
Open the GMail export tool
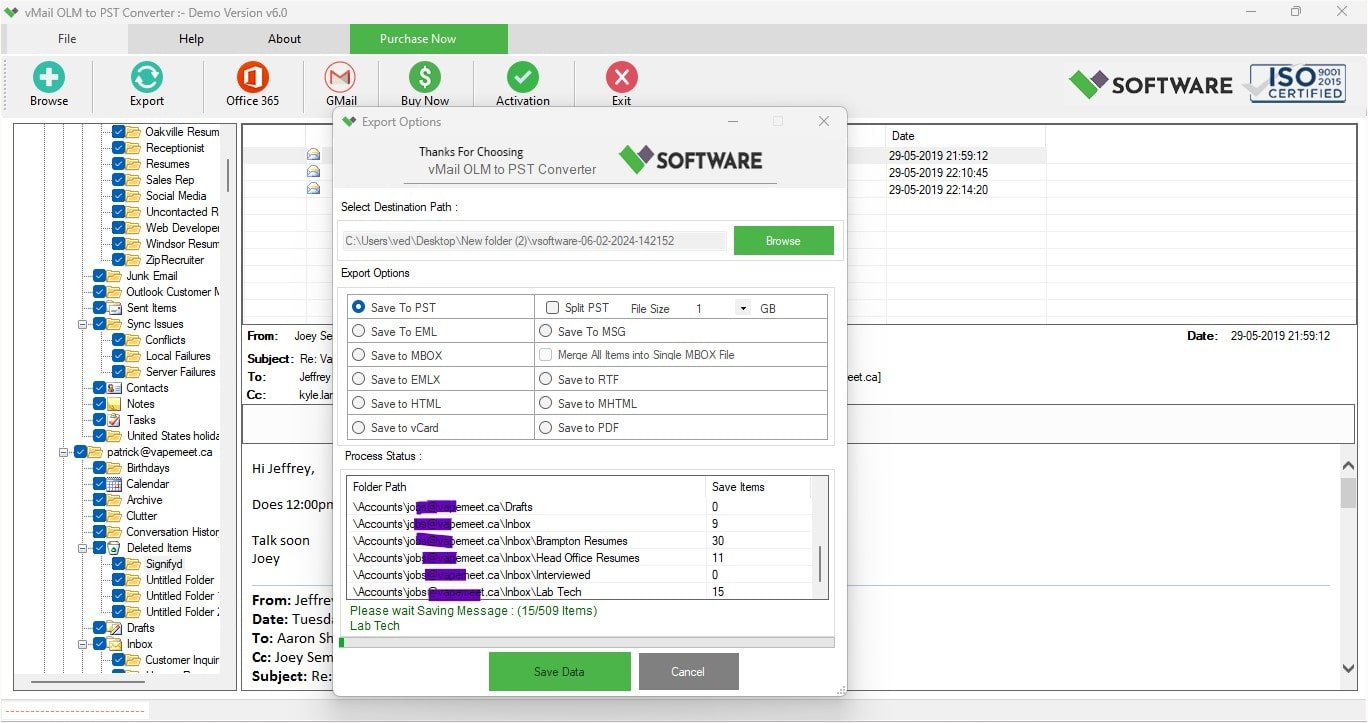(340, 78)
